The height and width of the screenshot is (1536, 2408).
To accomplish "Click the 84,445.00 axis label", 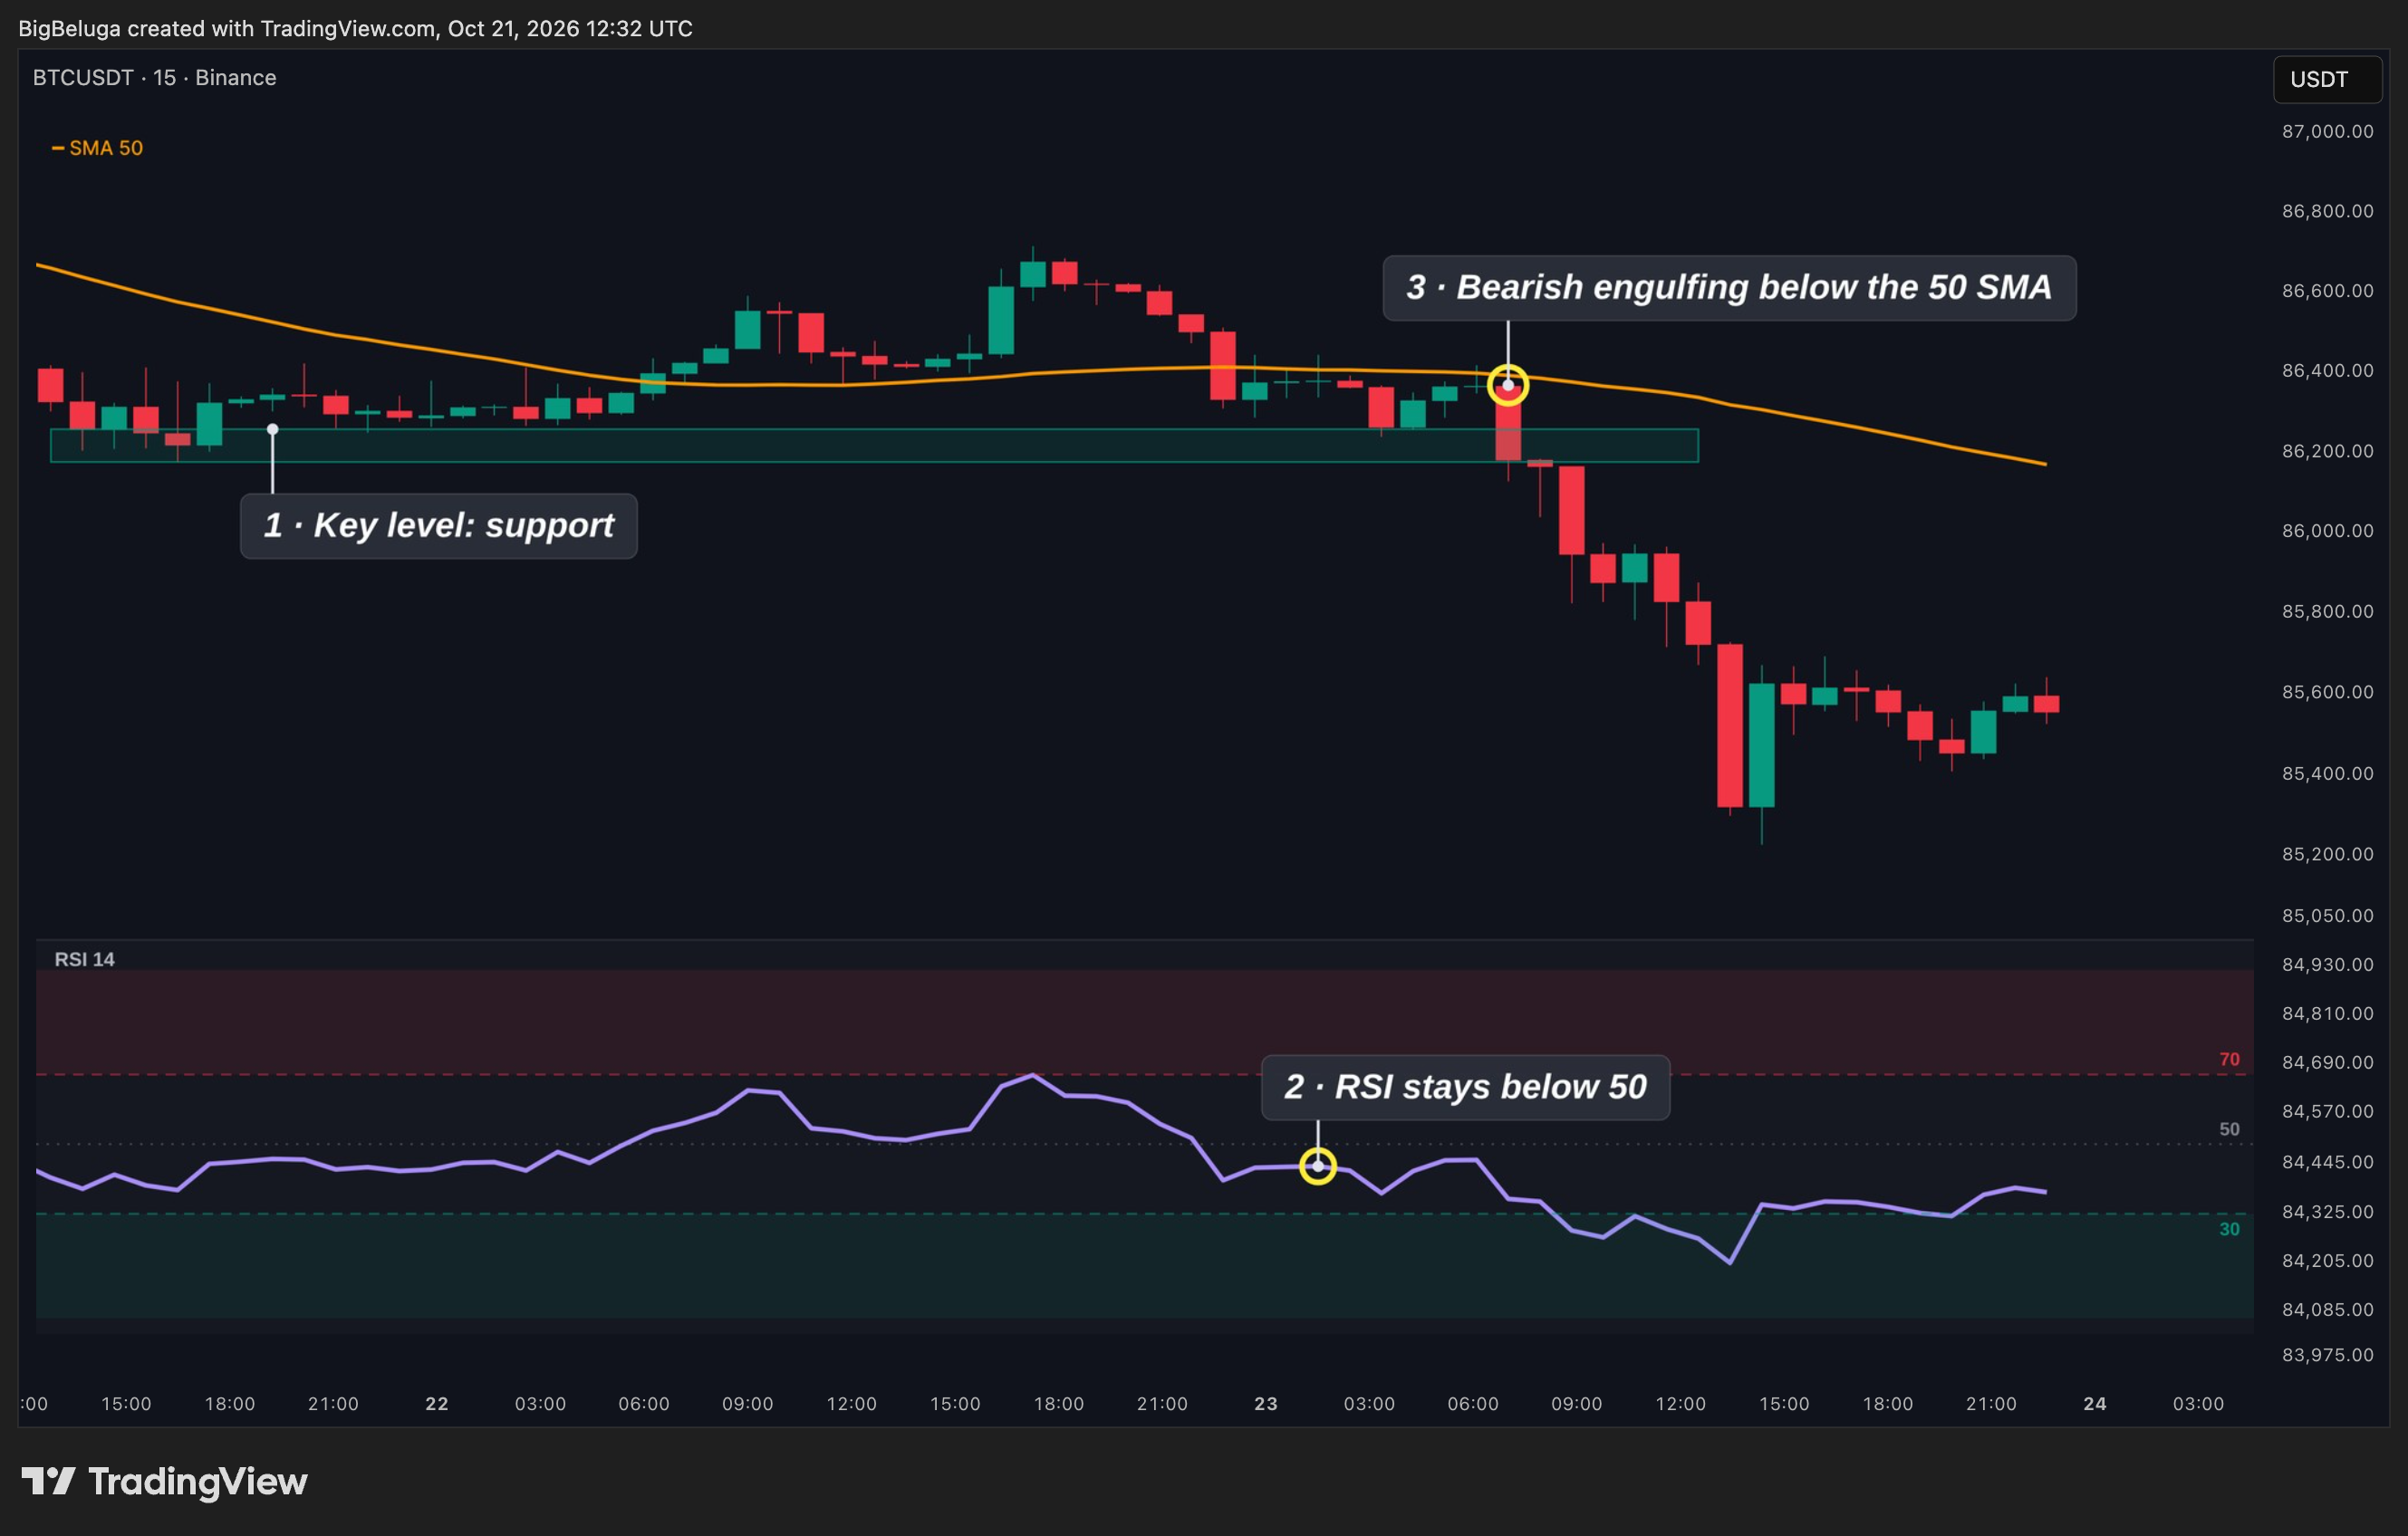I will (2327, 1162).
